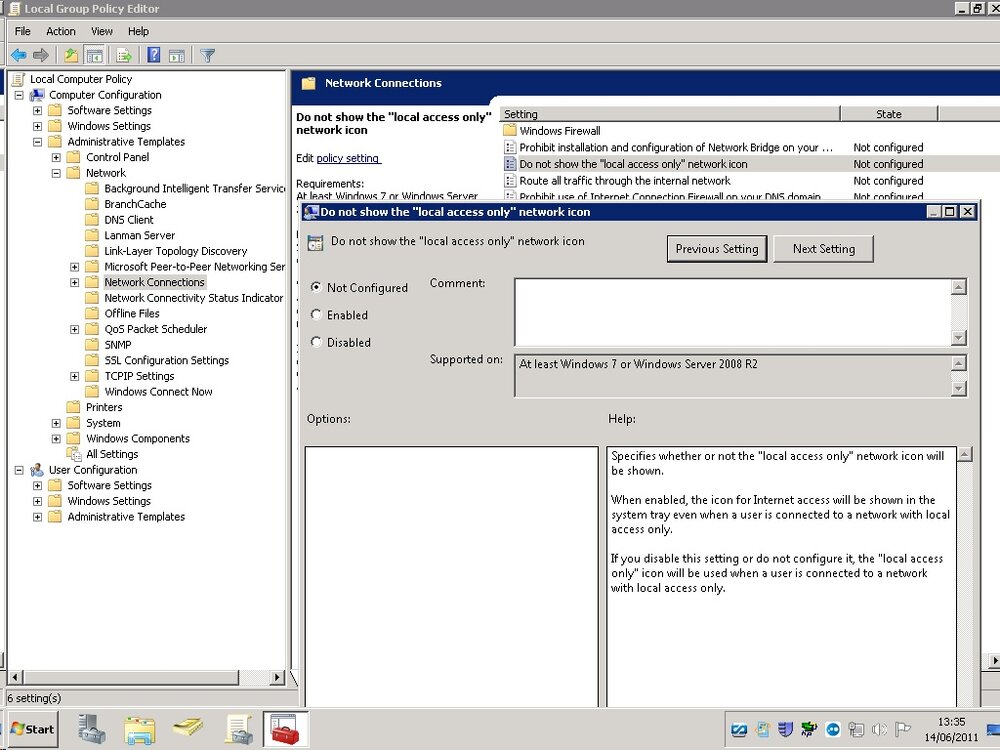Screen dimensions: 1000x750
Task: Select the Windows Connect Now tree folder
Action: point(158,392)
